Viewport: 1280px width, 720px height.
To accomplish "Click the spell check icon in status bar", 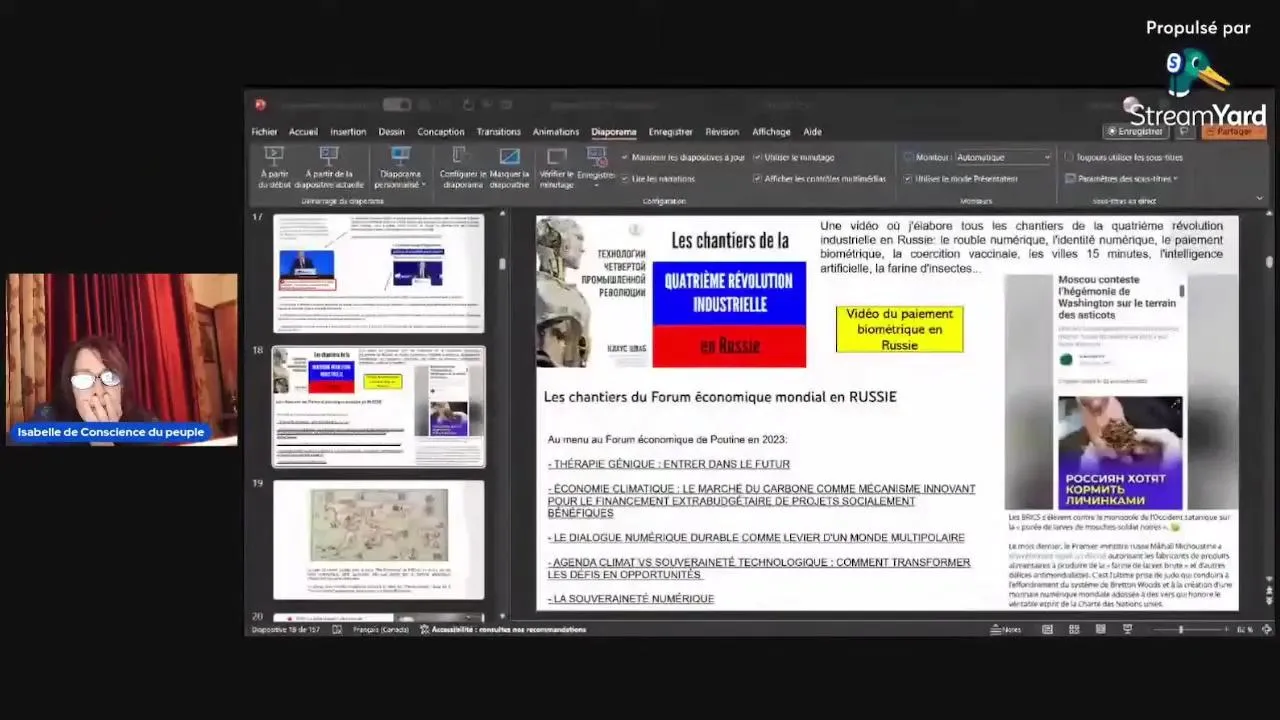I will click(337, 630).
